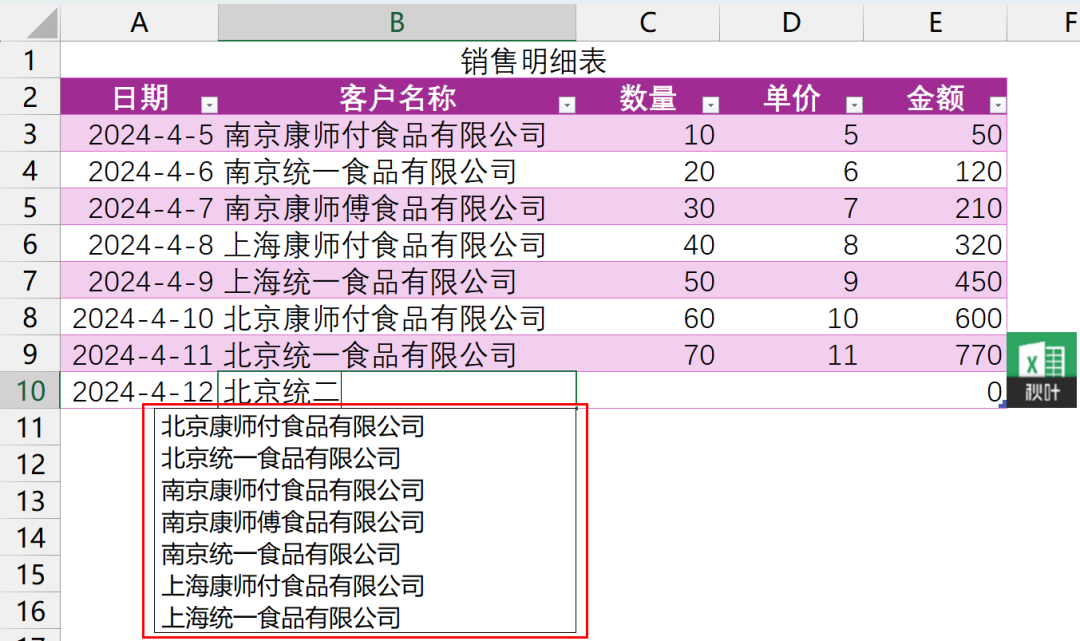Click the select-all corner triangle
This screenshot has height=641, width=1080.
[x=43, y=23]
